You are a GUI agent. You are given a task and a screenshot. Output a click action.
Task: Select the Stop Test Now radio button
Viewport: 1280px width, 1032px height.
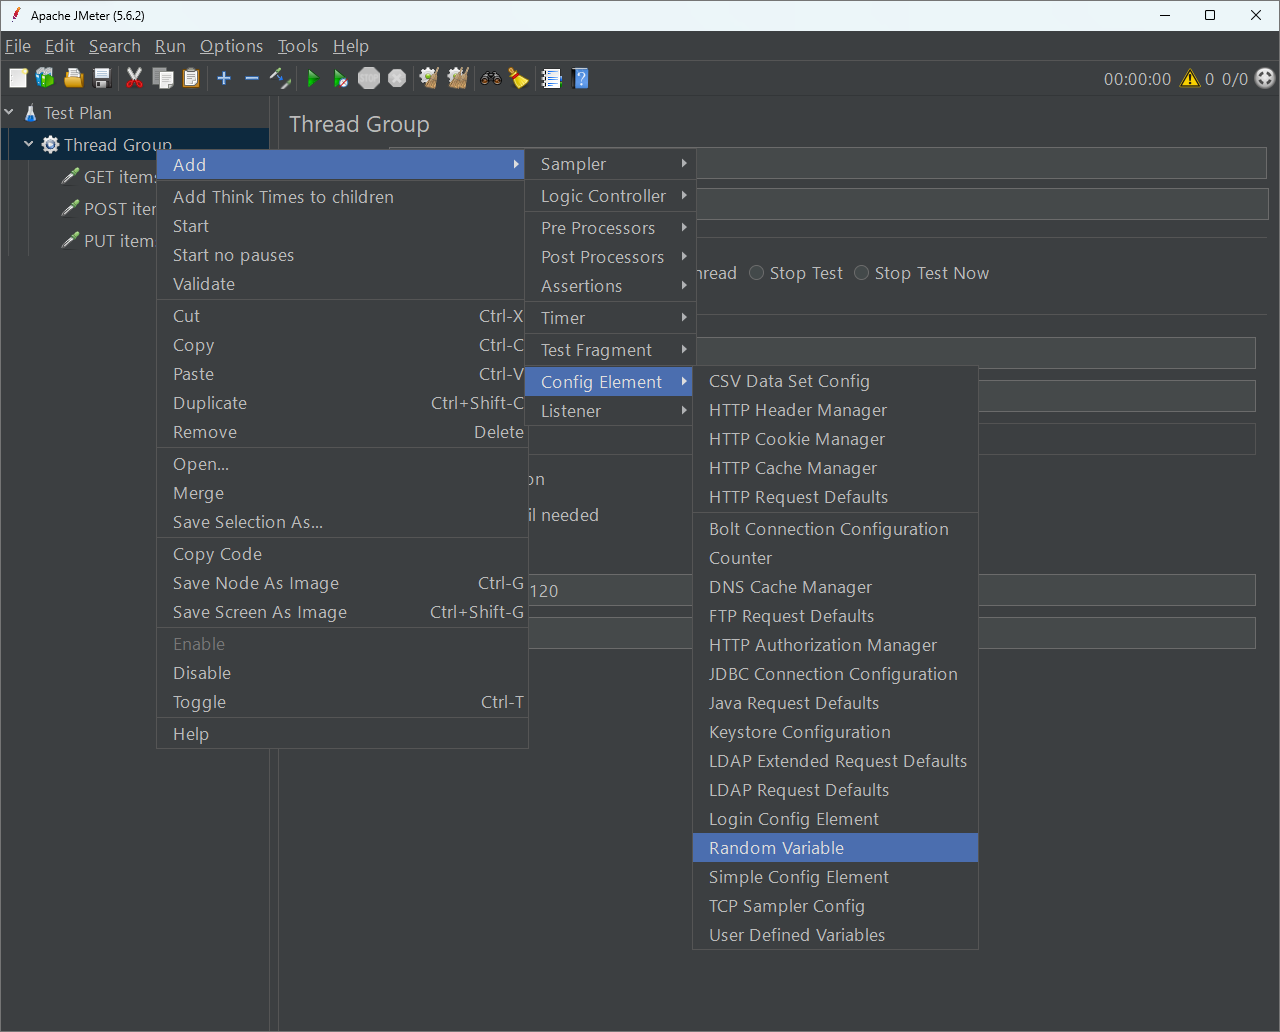[862, 273]
